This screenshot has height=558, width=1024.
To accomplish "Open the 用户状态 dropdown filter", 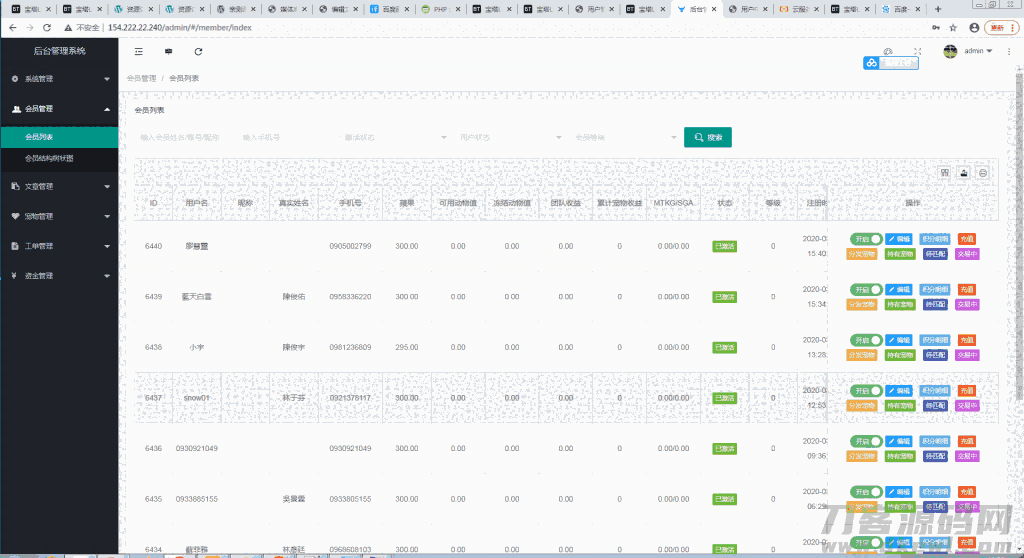I will tap(510, 137).
